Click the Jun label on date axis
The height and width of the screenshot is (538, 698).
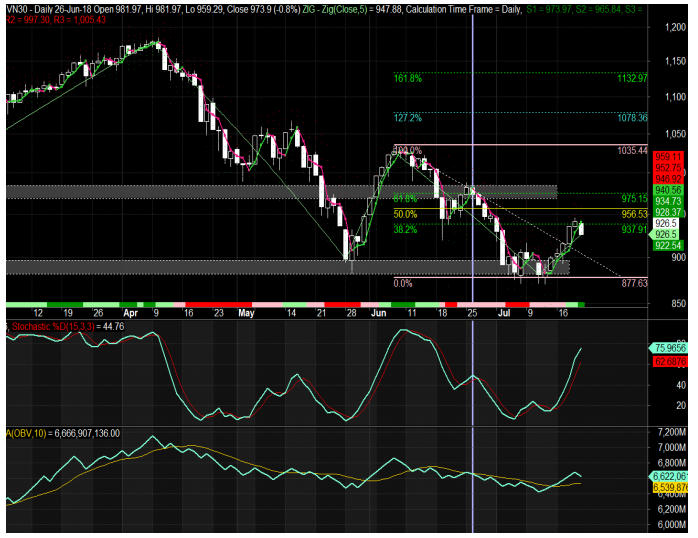click(x=378, y=313)
